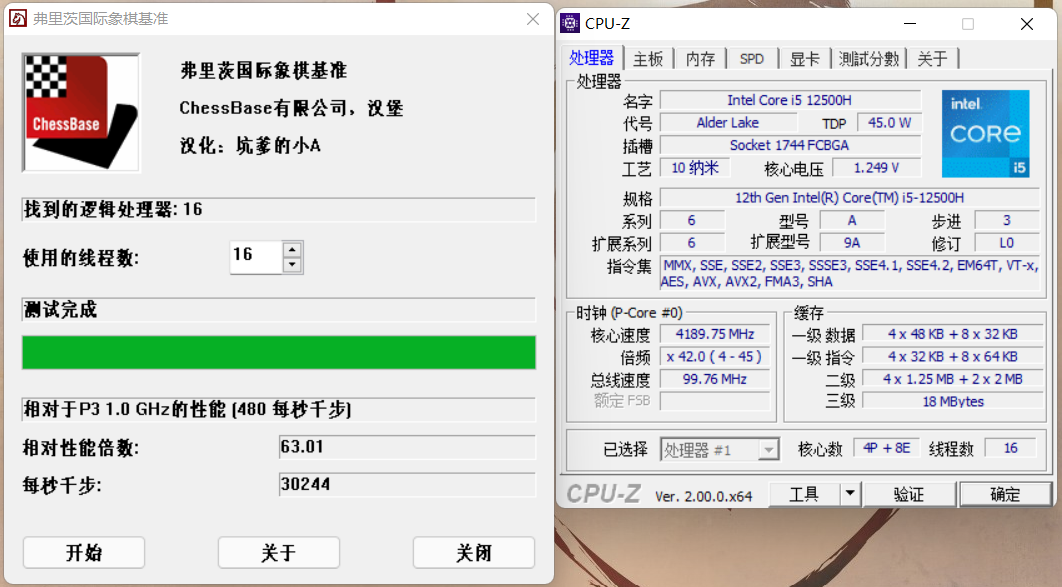
Task: Close the CPU-Z window
Action: (x=1027, y=24)
